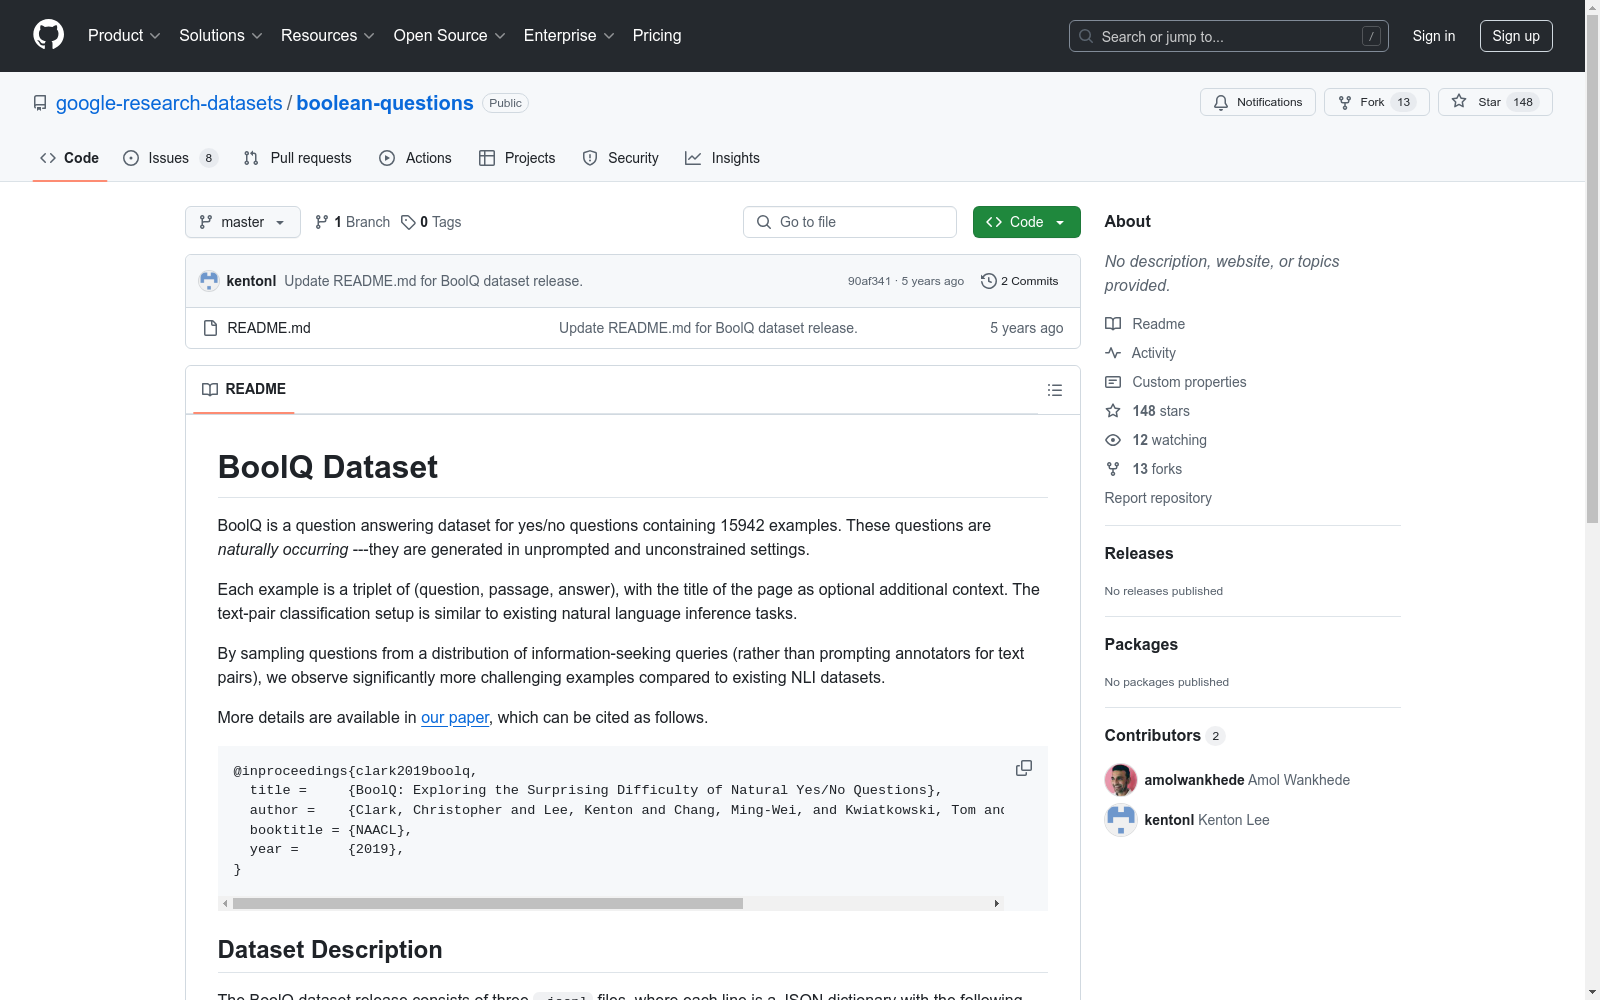
Task: View the 13 forks link
Action: point(1144,469)
